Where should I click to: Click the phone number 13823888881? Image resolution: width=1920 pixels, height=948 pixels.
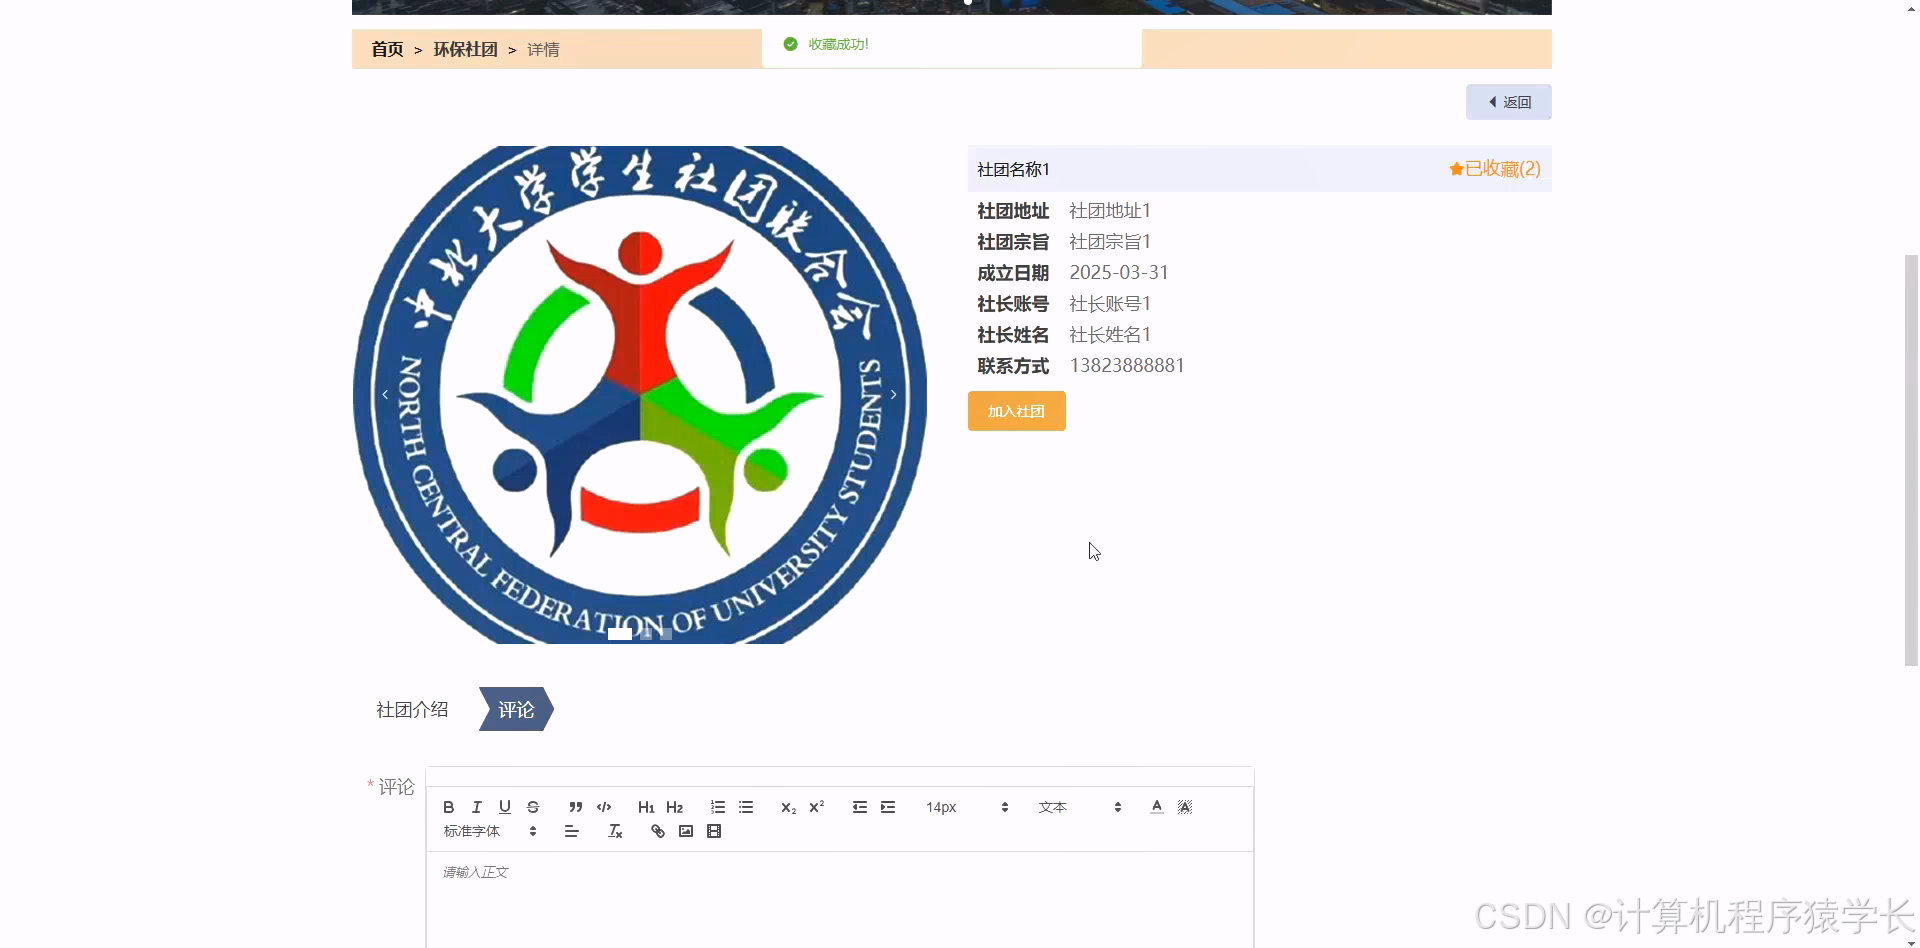1127,365
